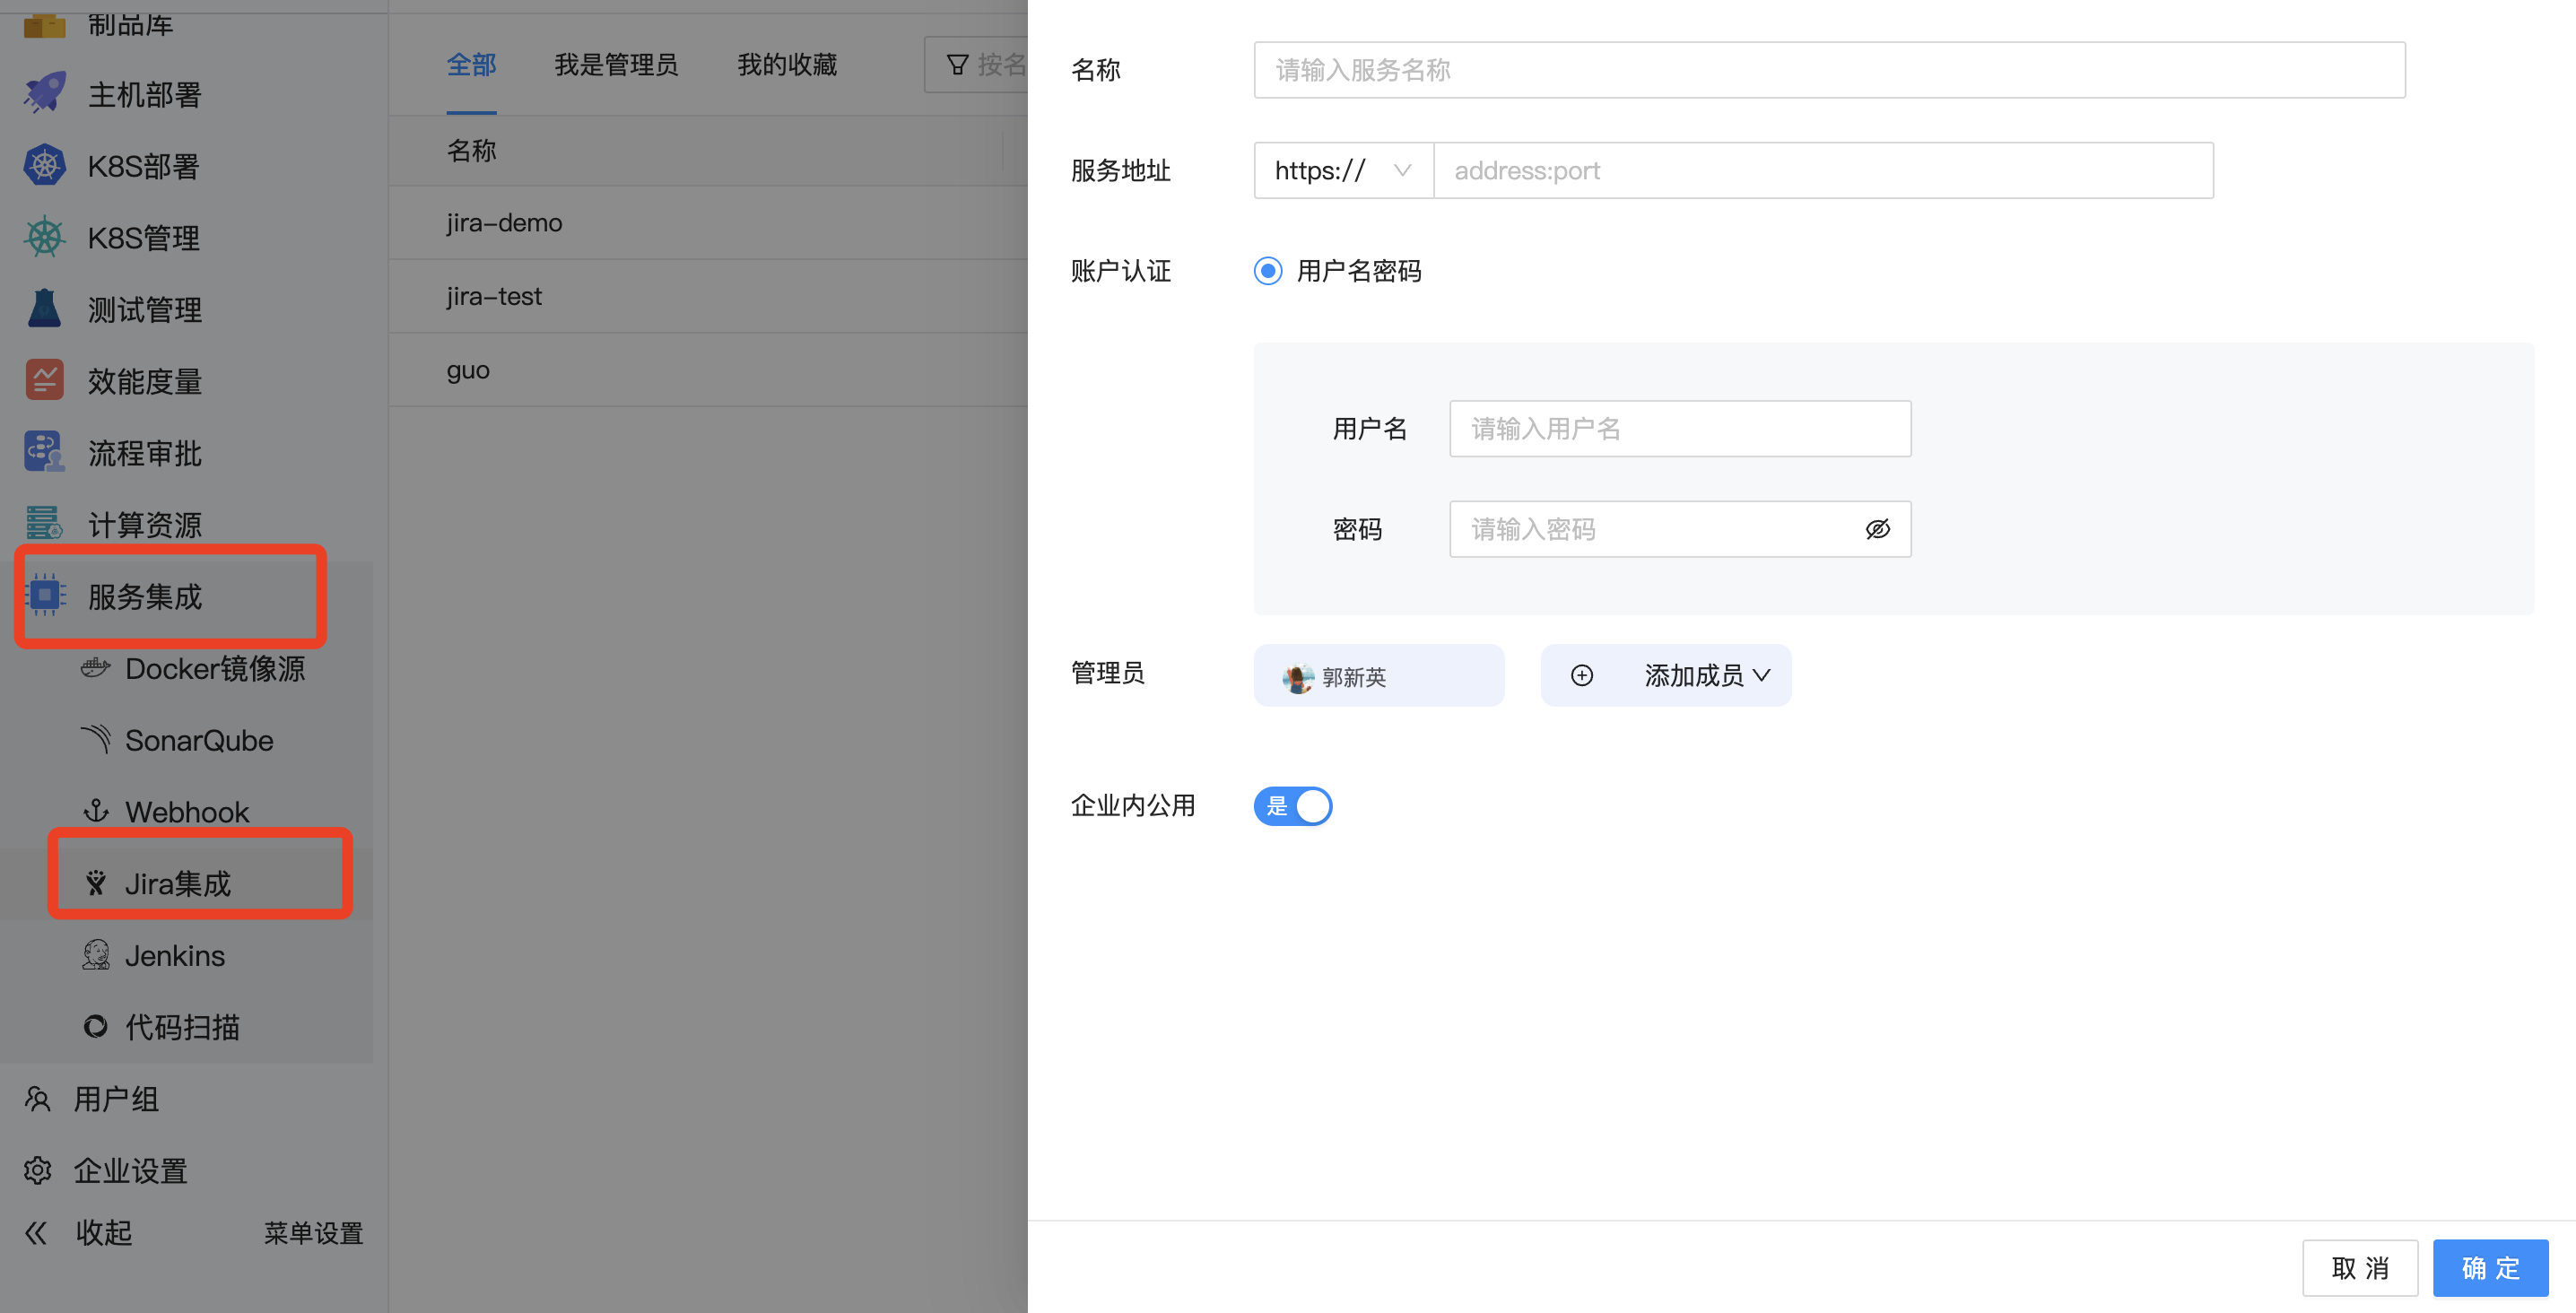Remove 郭新英 from administrators

1379,675
